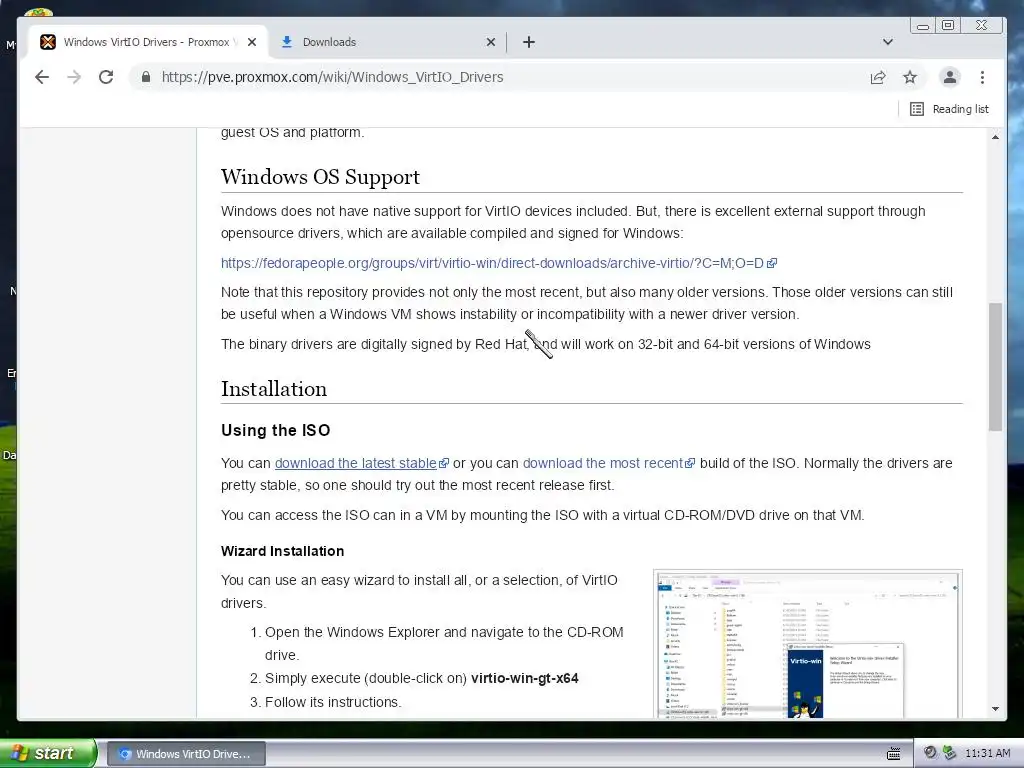The height and width of the screenshot is (768, 1024).
Task: Click the scrollbar up arrow
Action: click(x=995, y=137)
